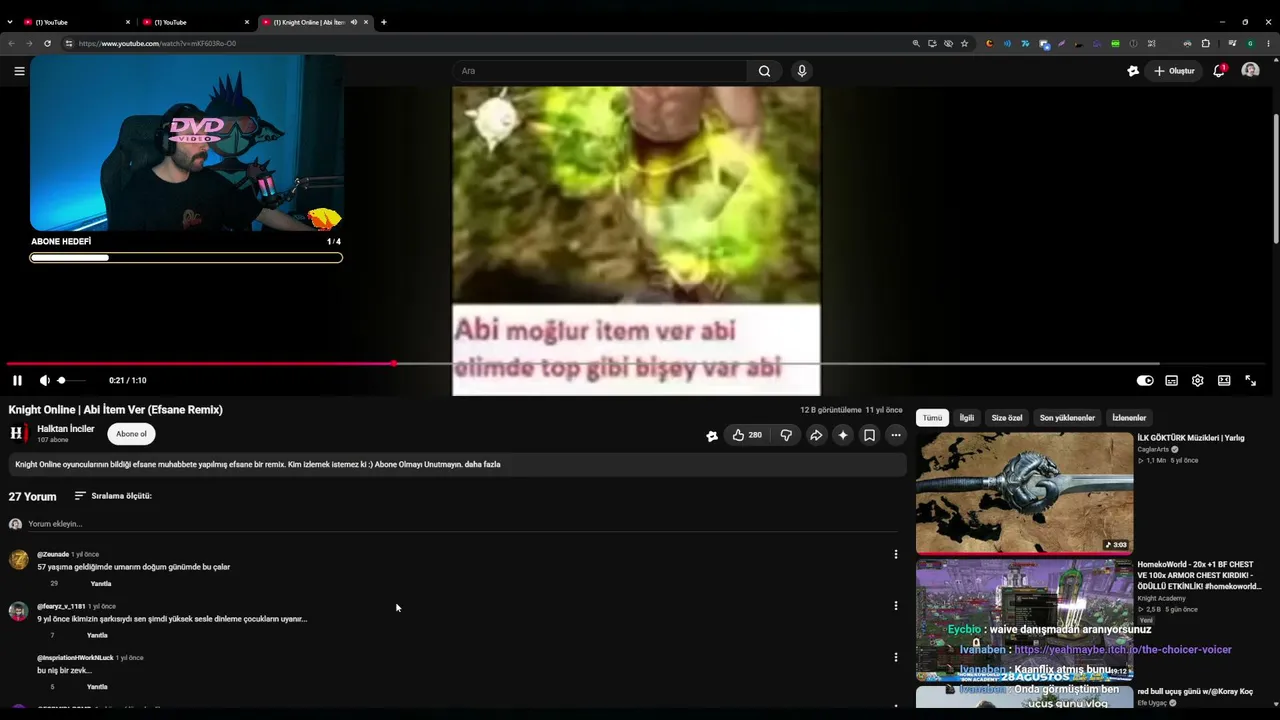Save the video with bookmark icon
The image size is (1280, 720).
point(869,435)
